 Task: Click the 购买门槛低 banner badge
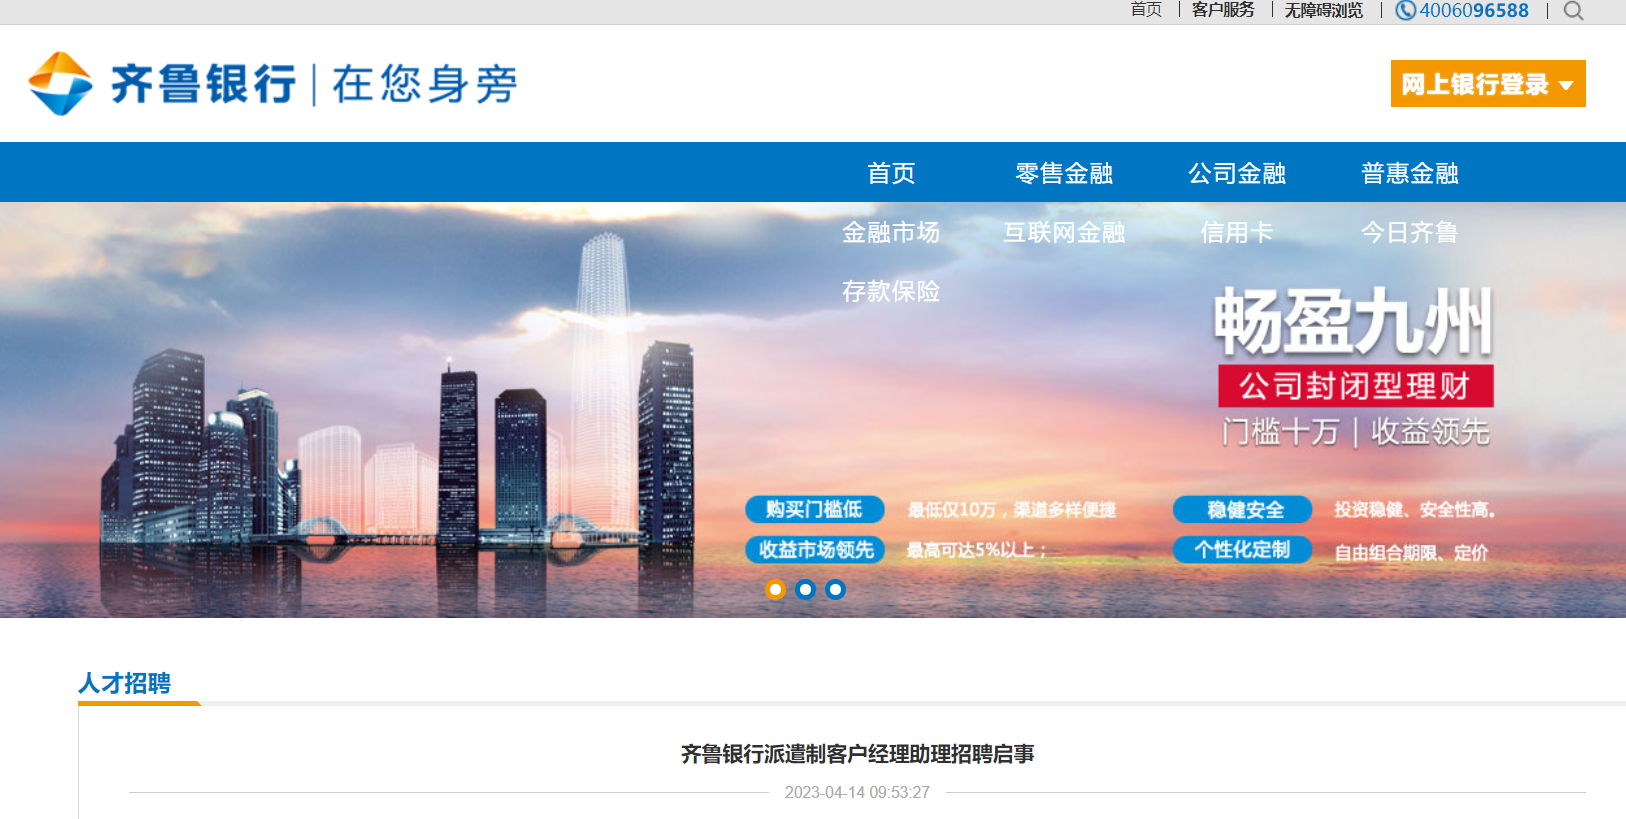pyautogui.click(x=815, y=510)
